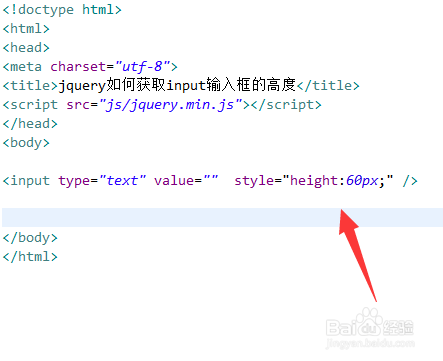Click the <input tag name
443x361 pixels.
pyautogui.click(x=26, y=181)
